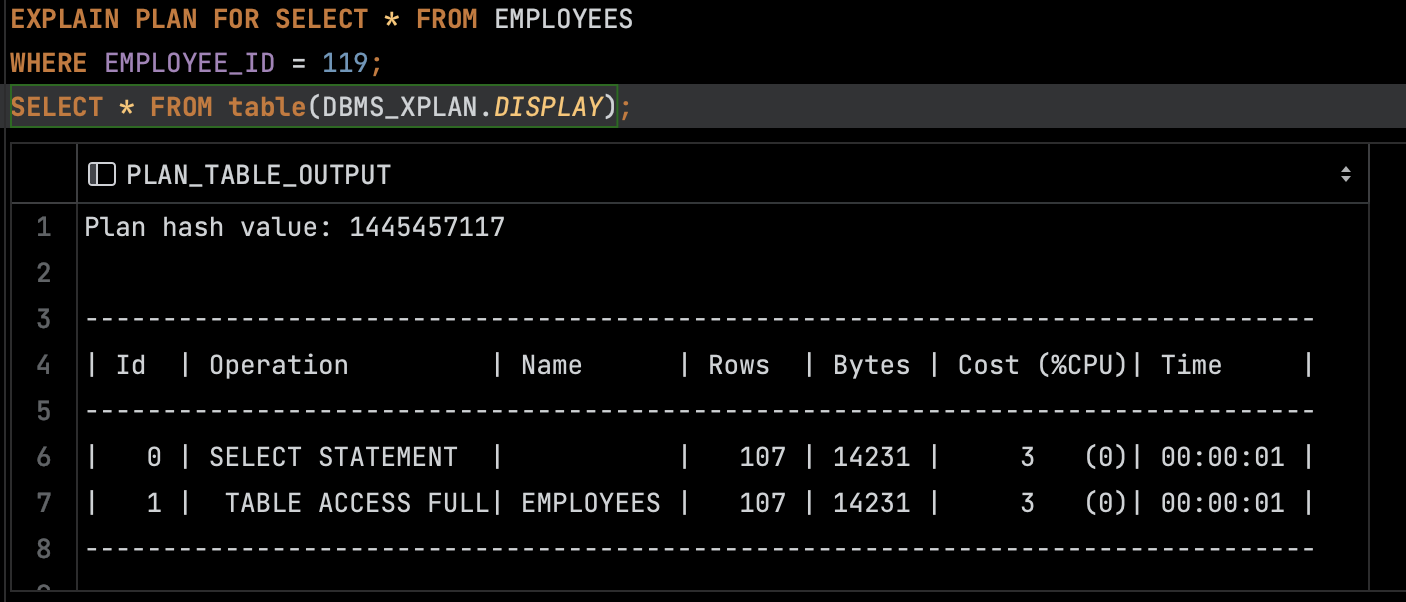This screenshot has height=602, width=1406.
Task: Click row number 6 in the grid gutter
Action: 43,457
